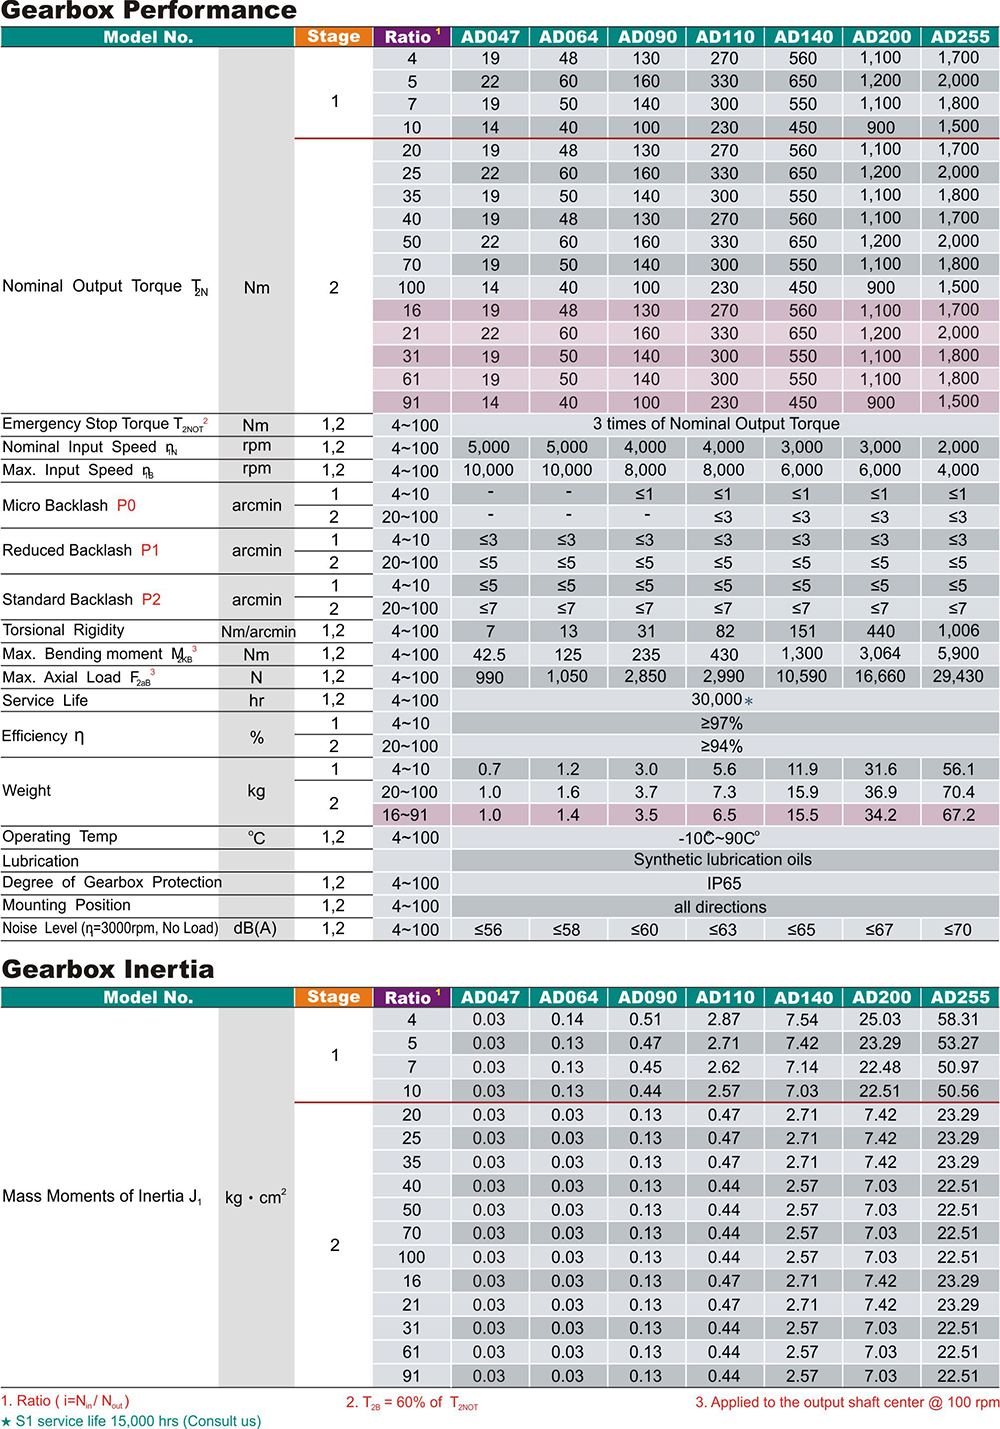Select the "Nominal Output Torque" row label
This screenshot has height=1429, width=1000.
(x=105, y=287)
